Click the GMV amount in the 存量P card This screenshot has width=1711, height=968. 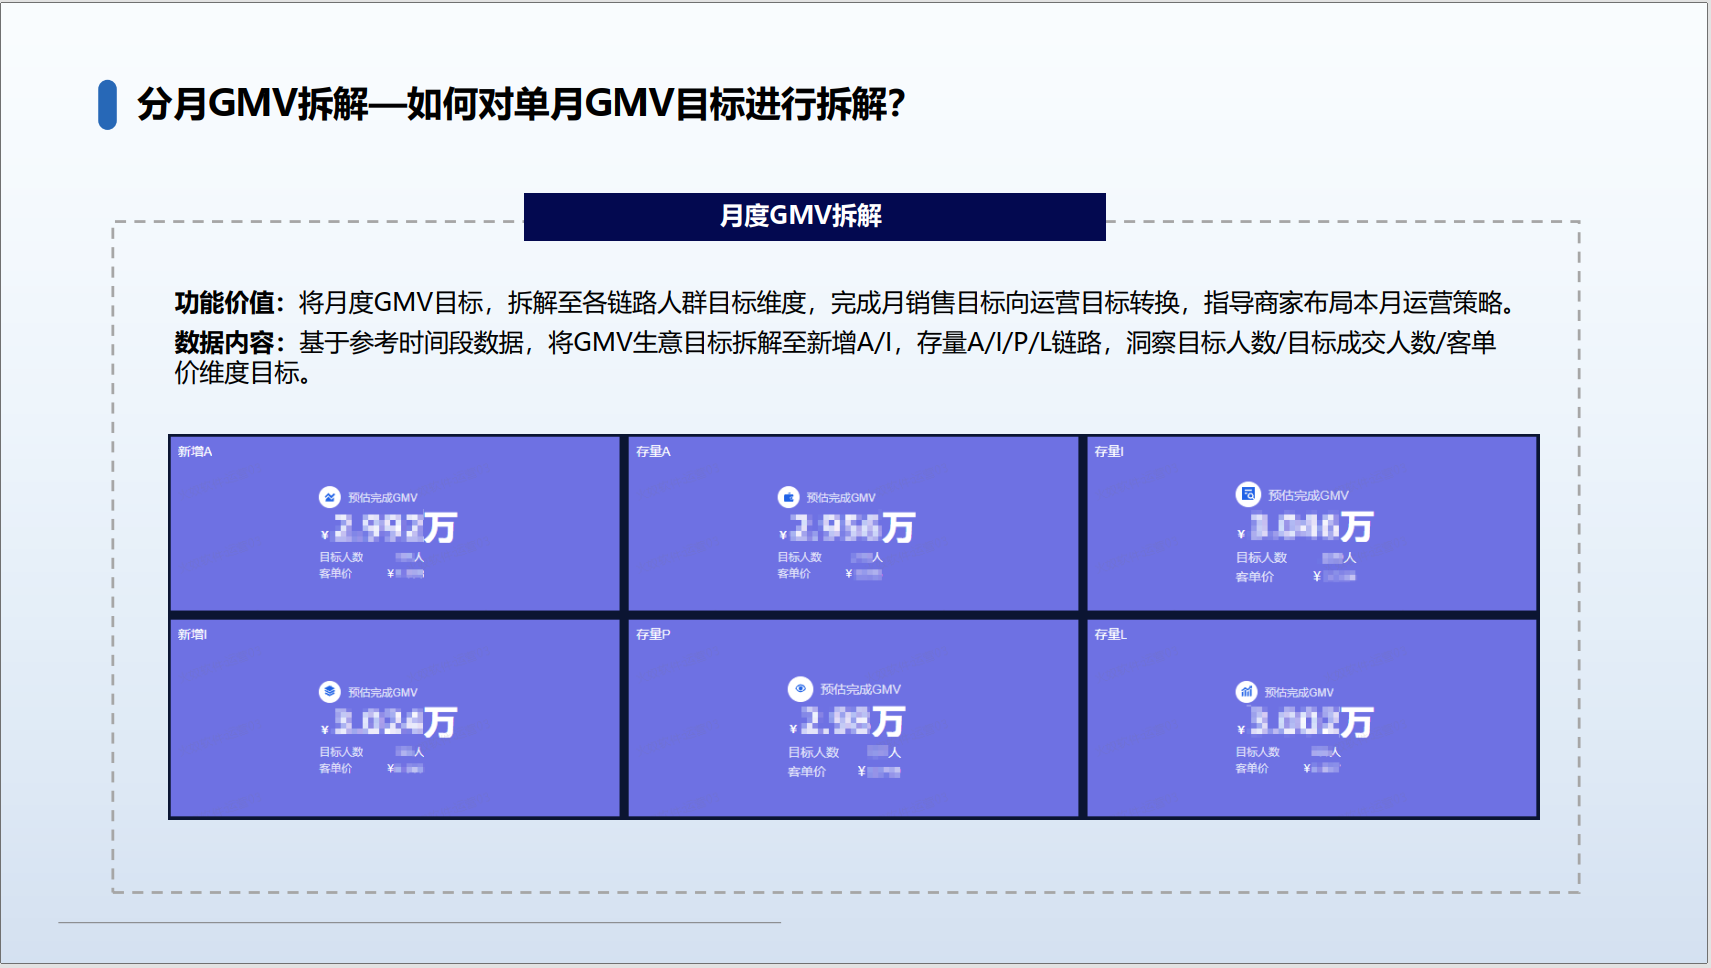tap(847, 722)
